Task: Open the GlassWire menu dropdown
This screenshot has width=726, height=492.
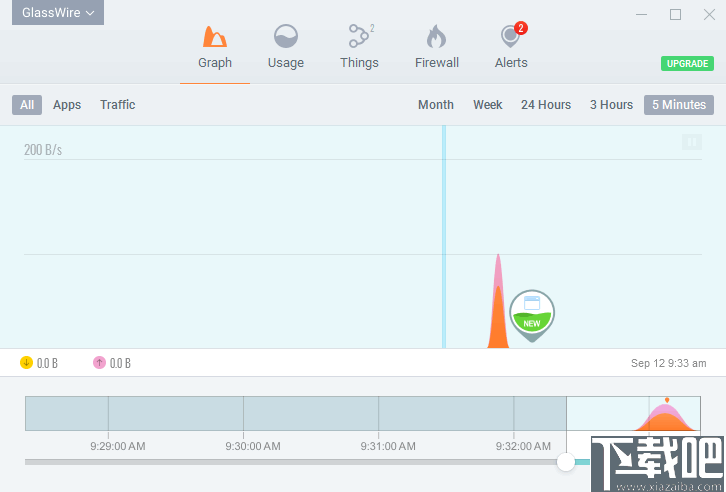Action: point(58,12)
